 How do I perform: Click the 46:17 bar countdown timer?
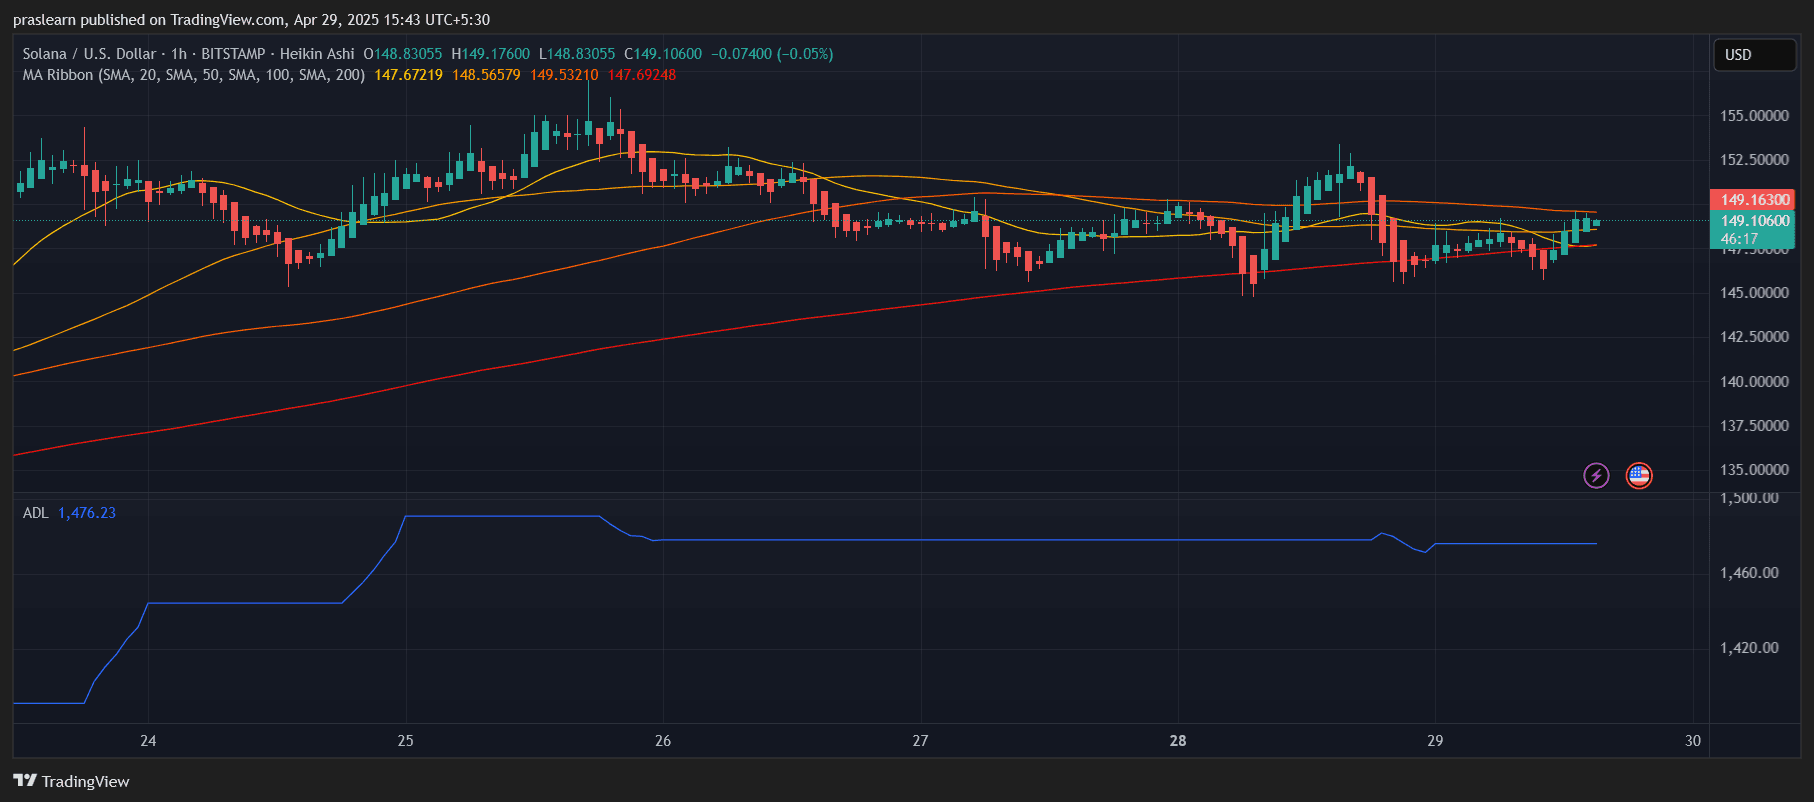(1739, 239)
